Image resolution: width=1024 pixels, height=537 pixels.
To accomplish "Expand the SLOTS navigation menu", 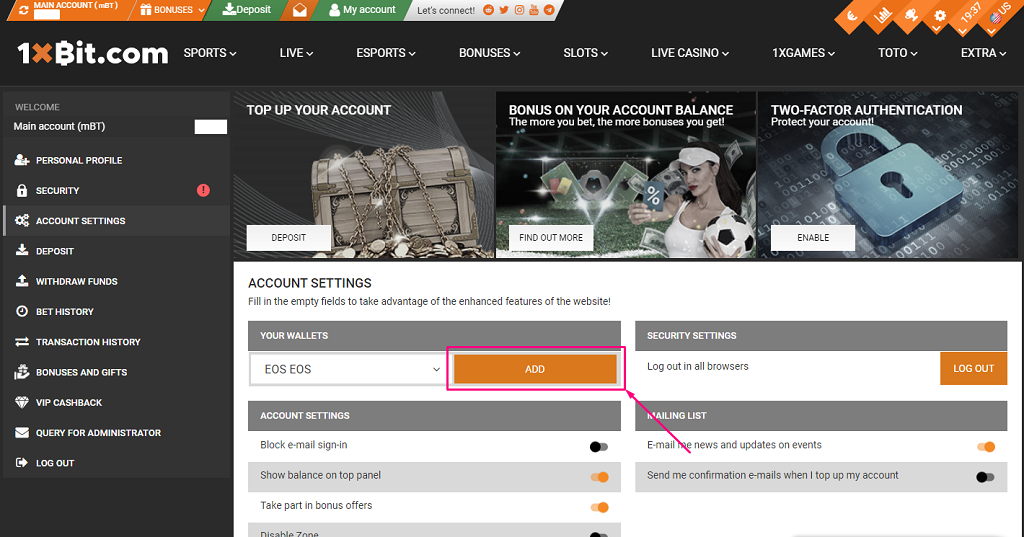I will (x=585, y=53).
